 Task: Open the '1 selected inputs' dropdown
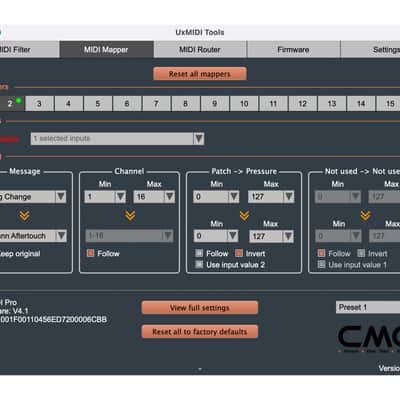click(117, 139)
